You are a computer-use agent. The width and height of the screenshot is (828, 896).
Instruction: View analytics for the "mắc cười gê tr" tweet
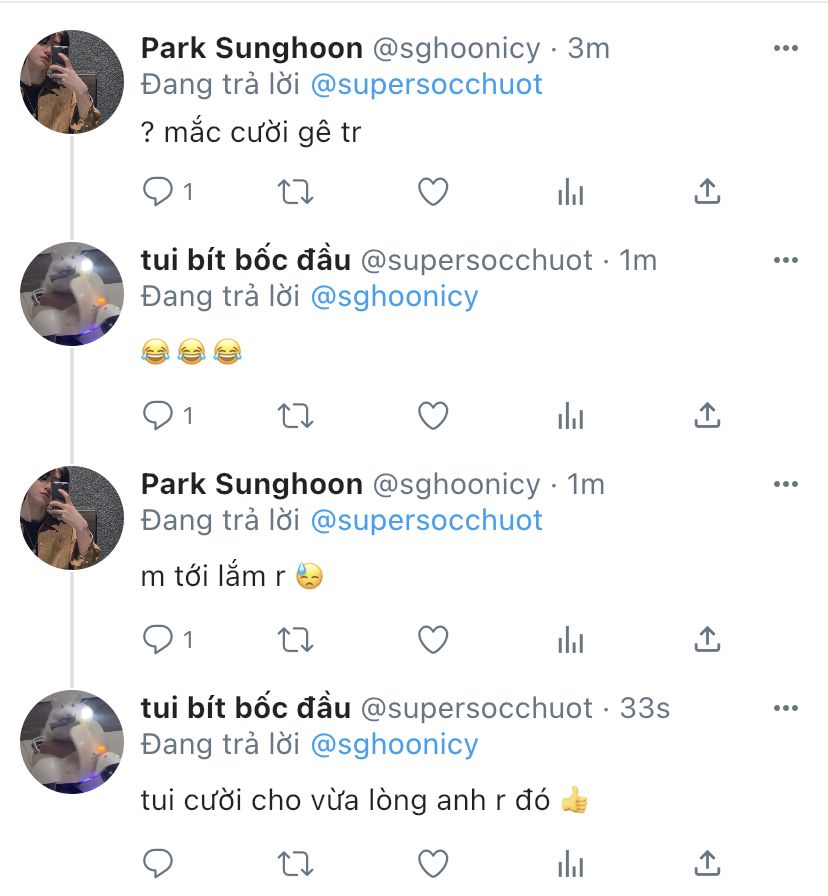point(570,191)
